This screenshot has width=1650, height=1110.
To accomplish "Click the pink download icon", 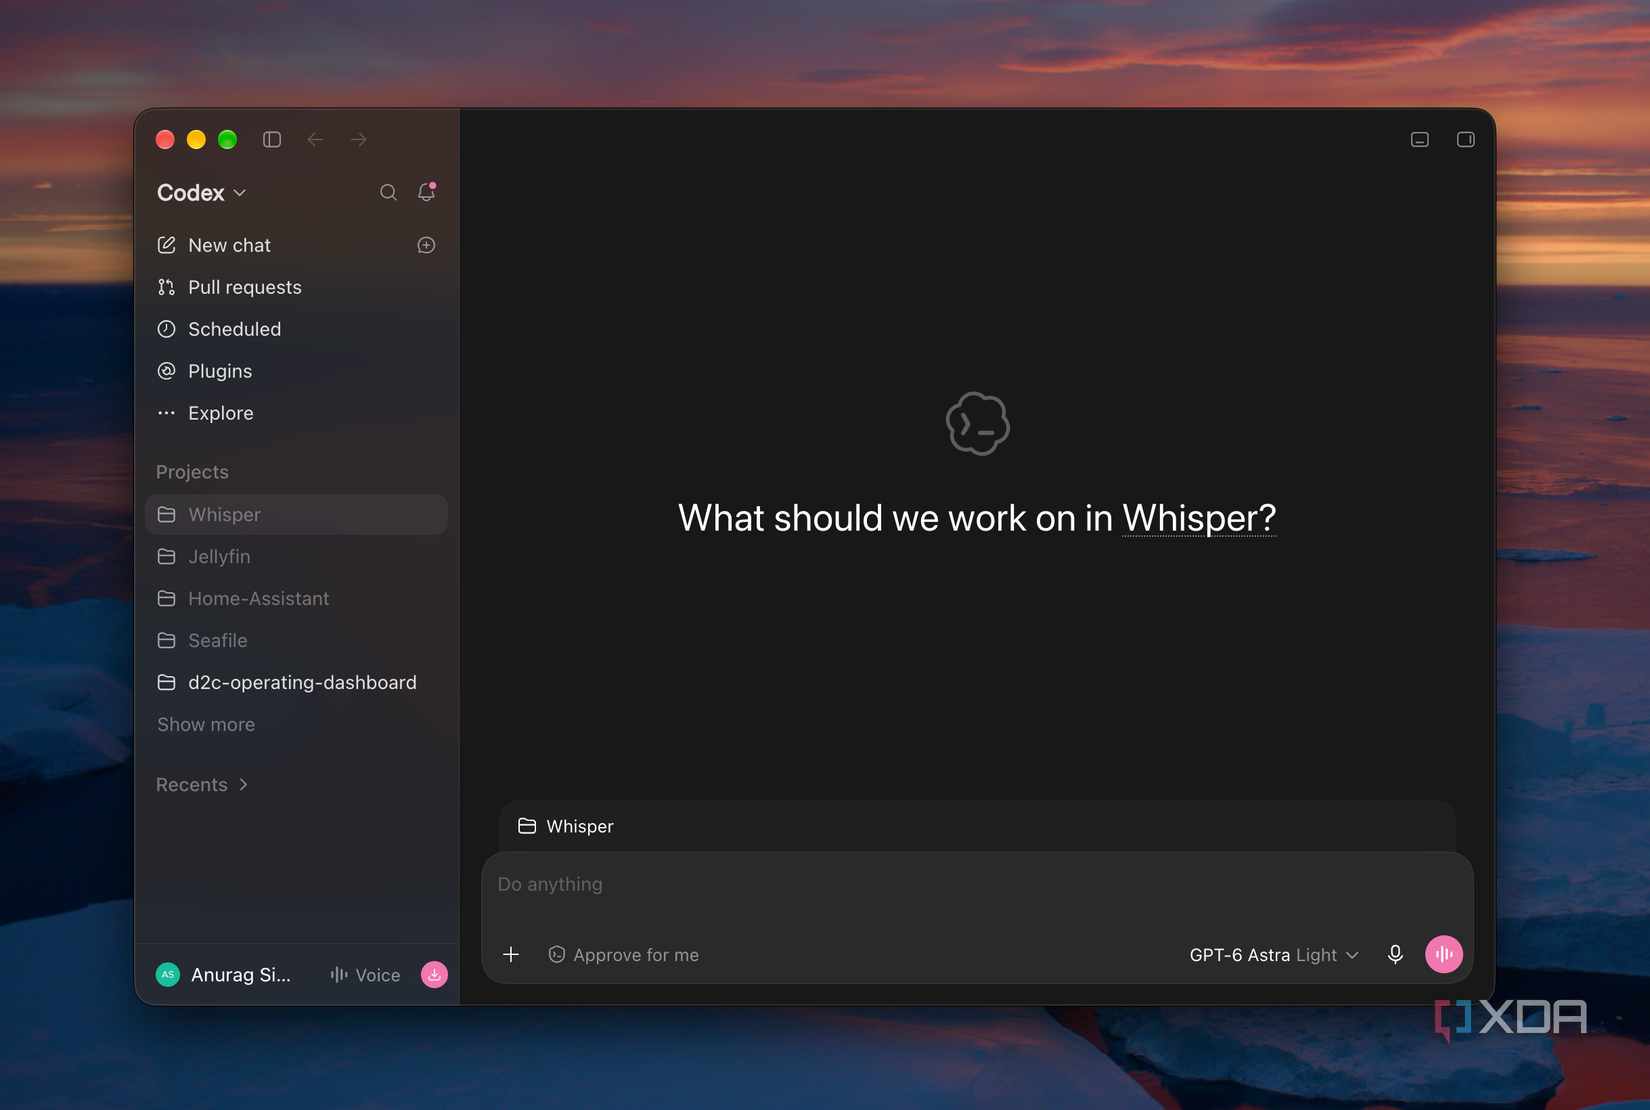I will pyautogui.click(x=434, y=975).
